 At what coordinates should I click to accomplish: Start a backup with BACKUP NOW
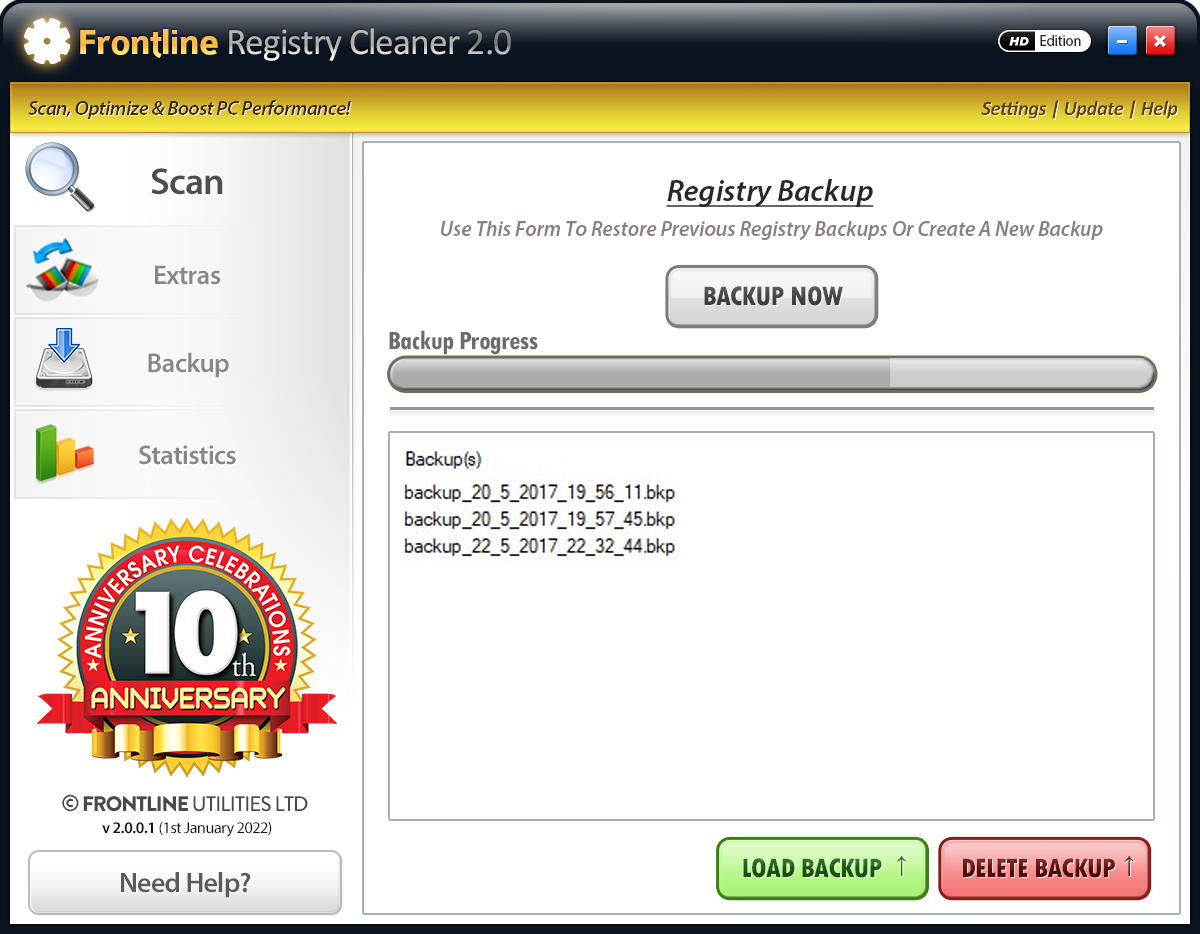(x=772, y=296)
